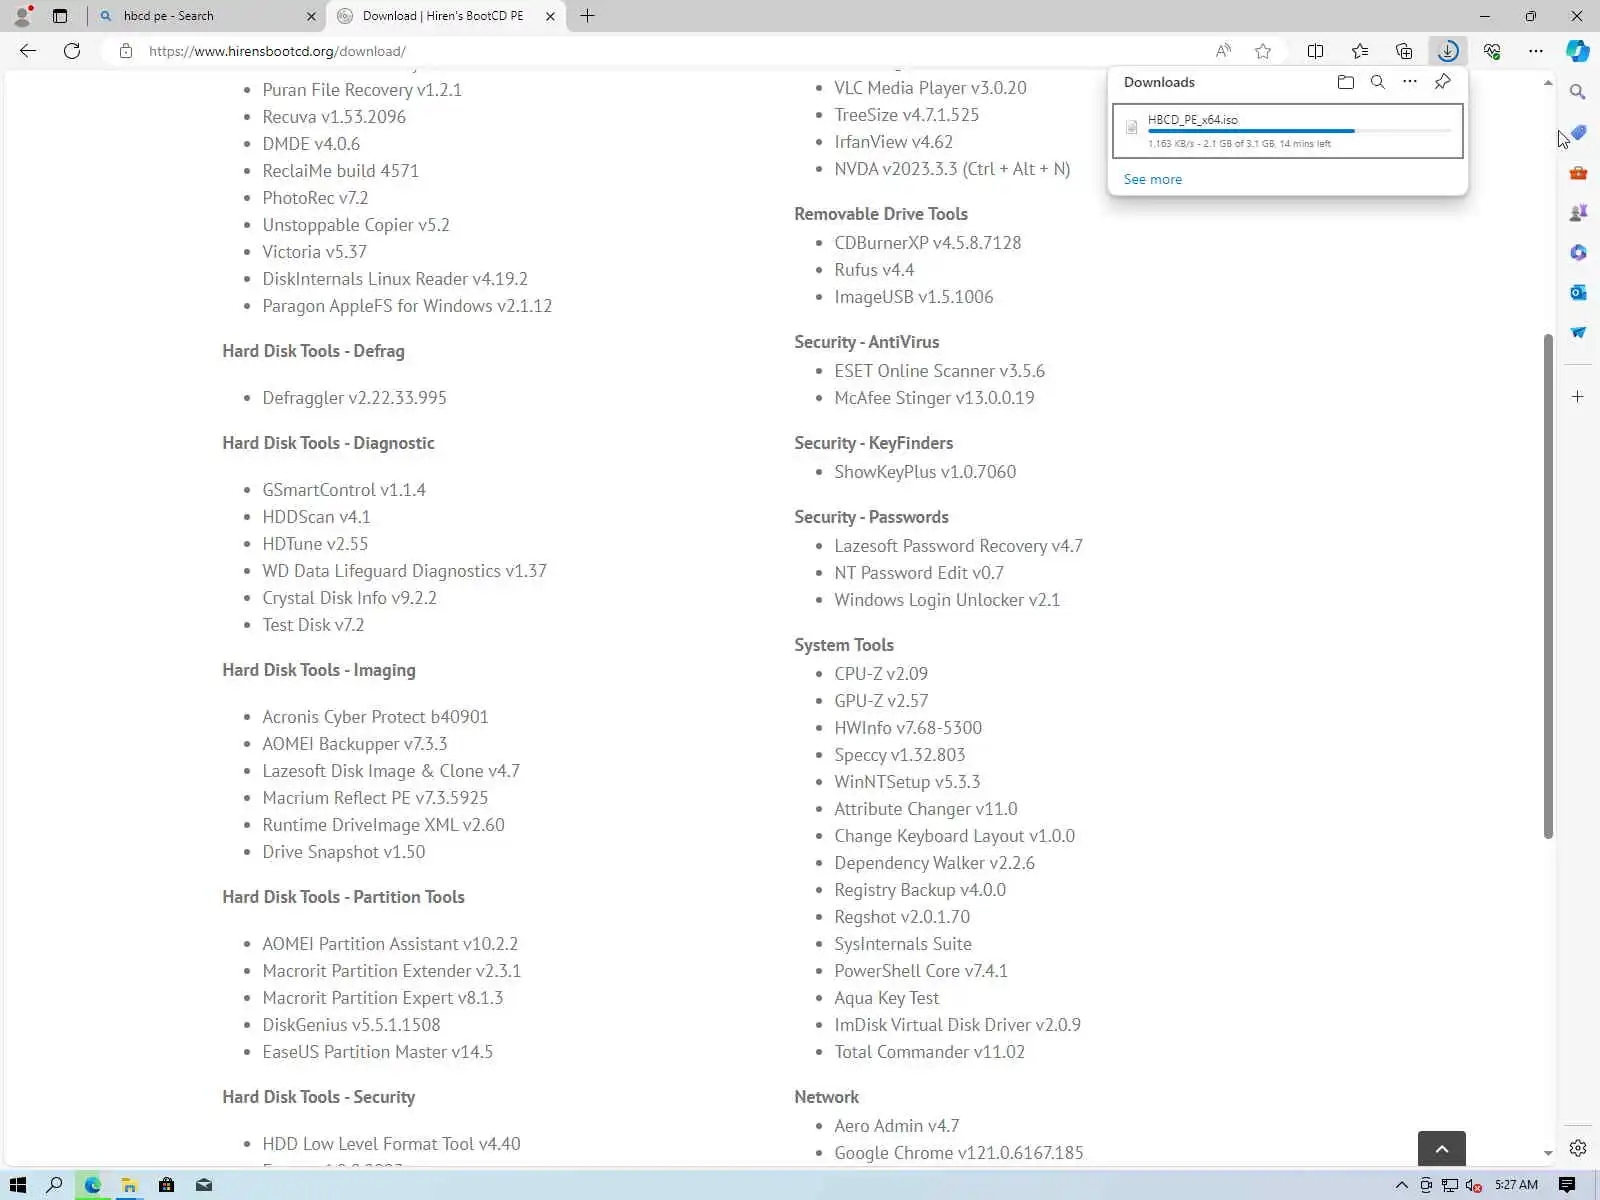Image resolution: width=1600 pixels, height=1200 pixels.
Task: Click ShowKeyPlus v1.0.7060
Action: (925, 472)
